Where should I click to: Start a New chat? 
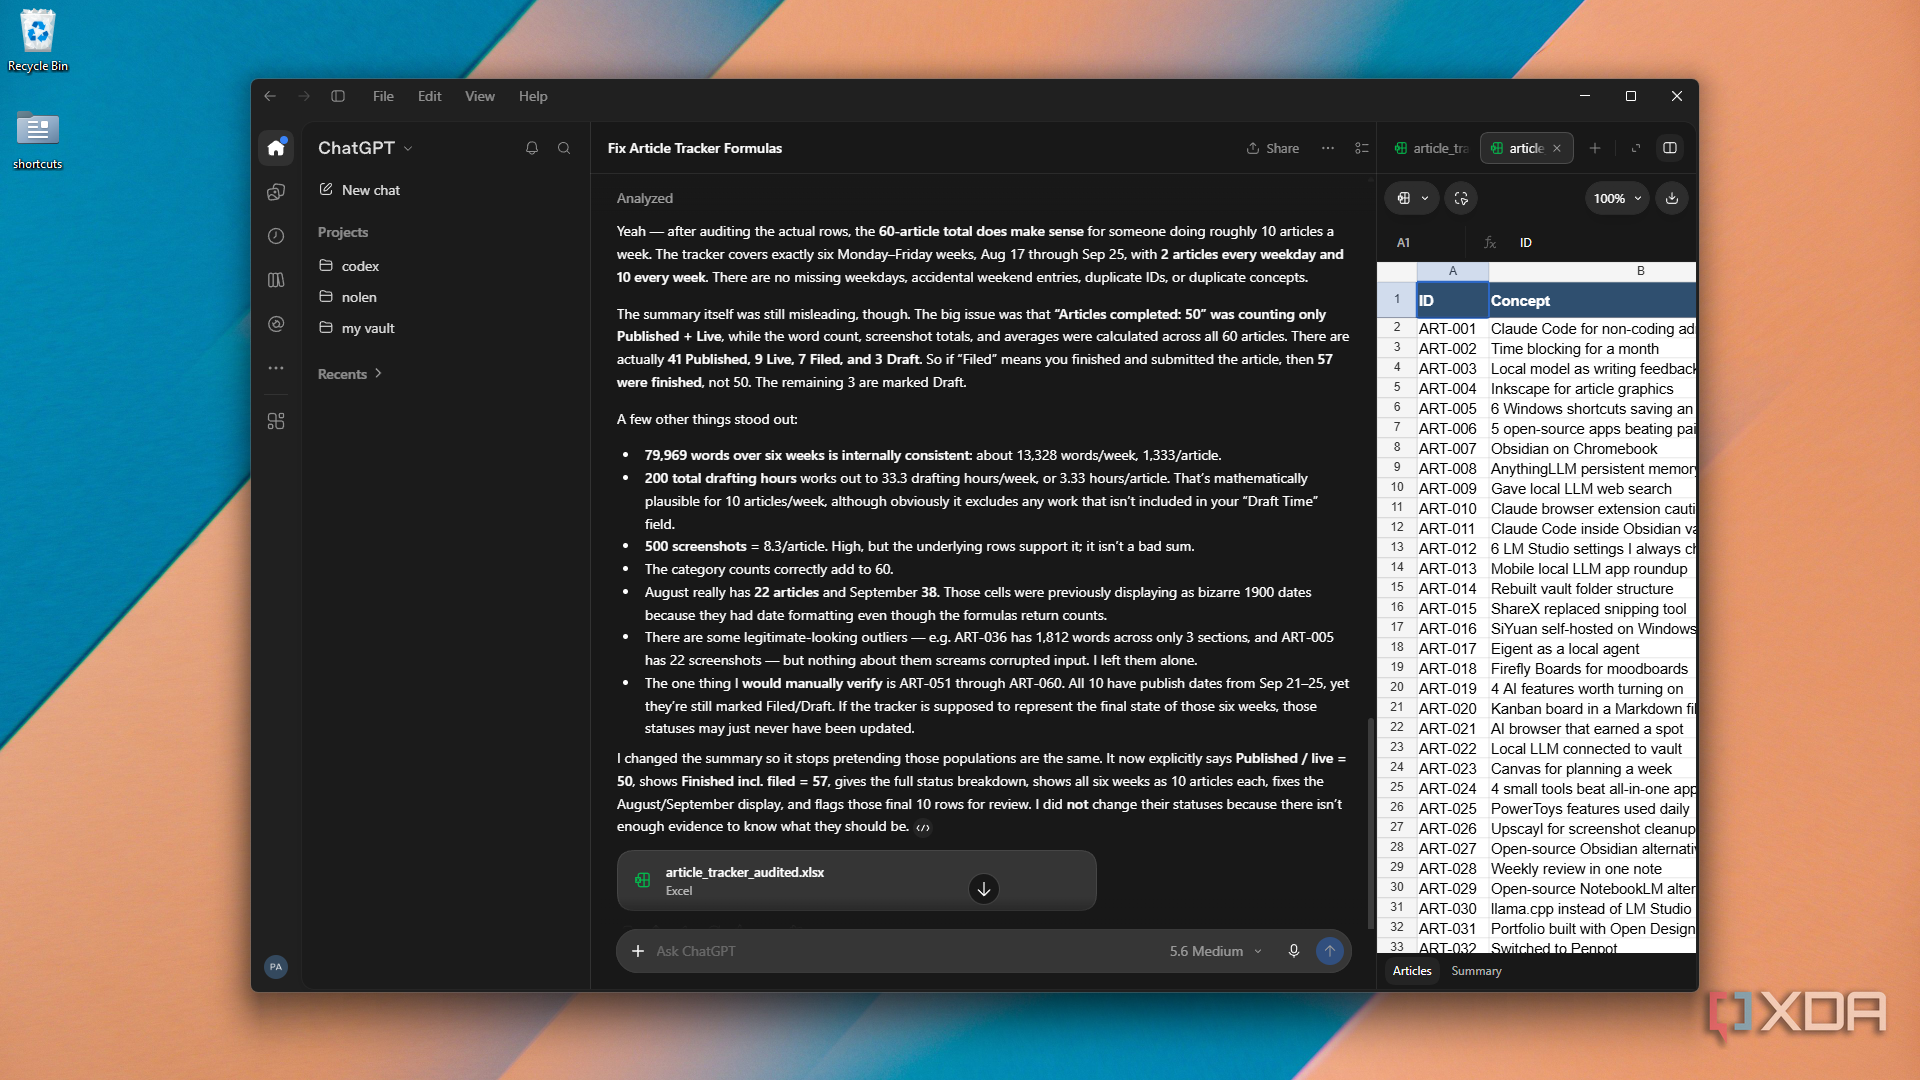pyautogui.click(x=360, y=190)
